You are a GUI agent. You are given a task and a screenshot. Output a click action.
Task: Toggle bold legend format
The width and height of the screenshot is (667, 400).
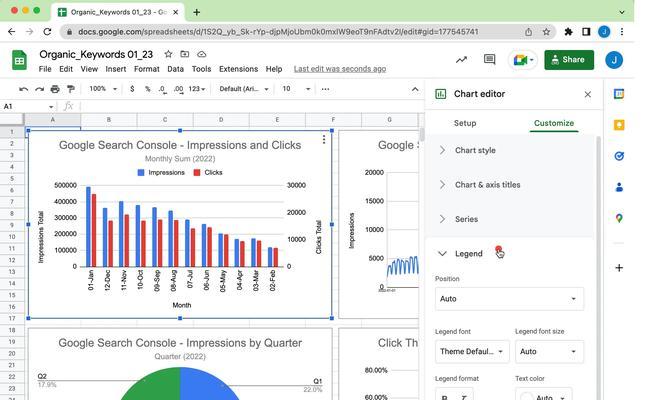(445, 397)
